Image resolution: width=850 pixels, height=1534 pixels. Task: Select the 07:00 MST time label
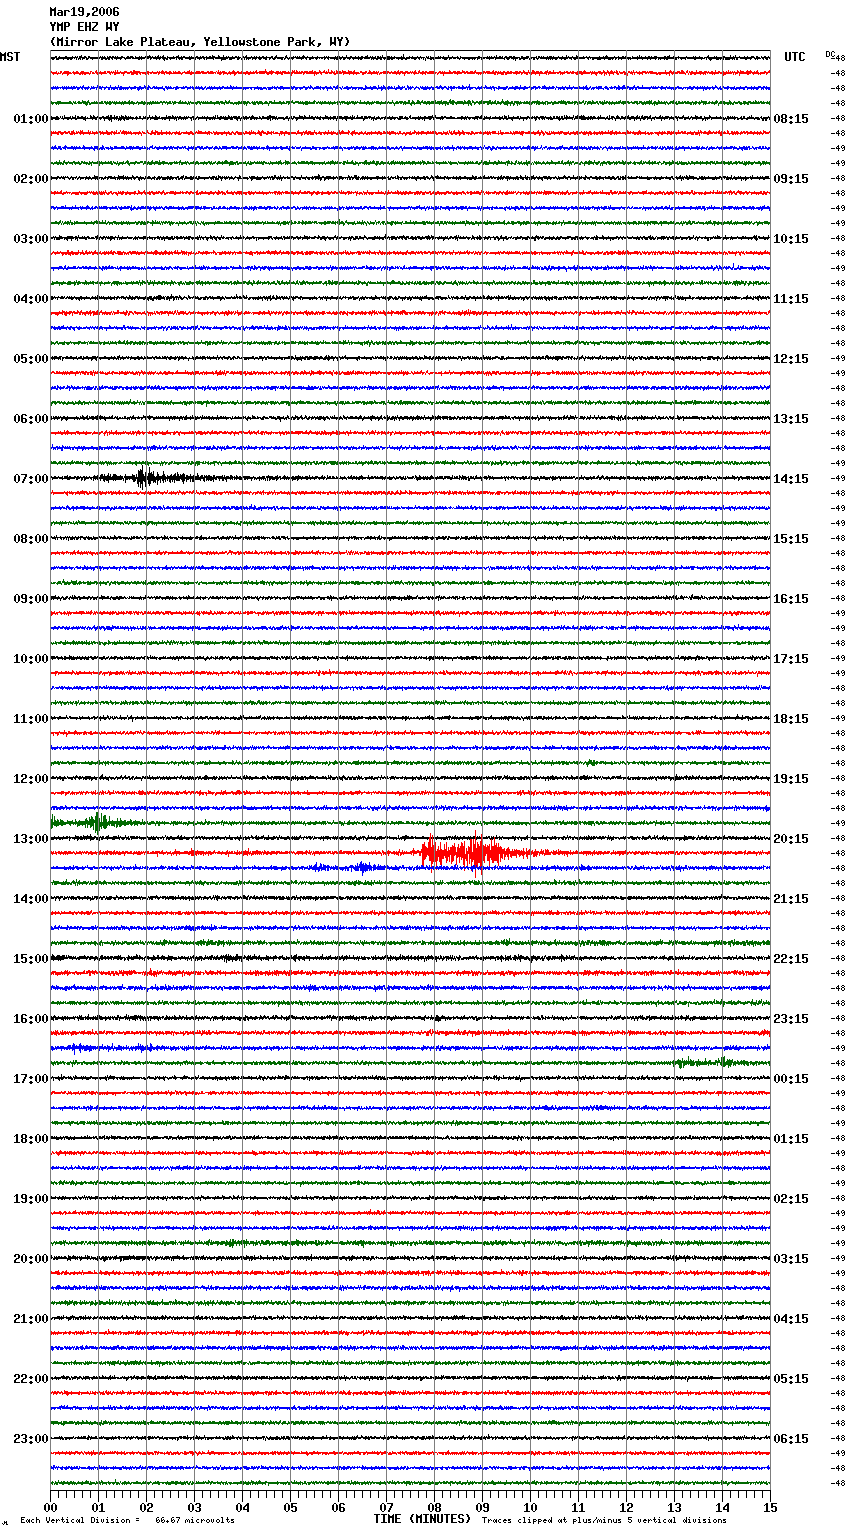(31, 479)
